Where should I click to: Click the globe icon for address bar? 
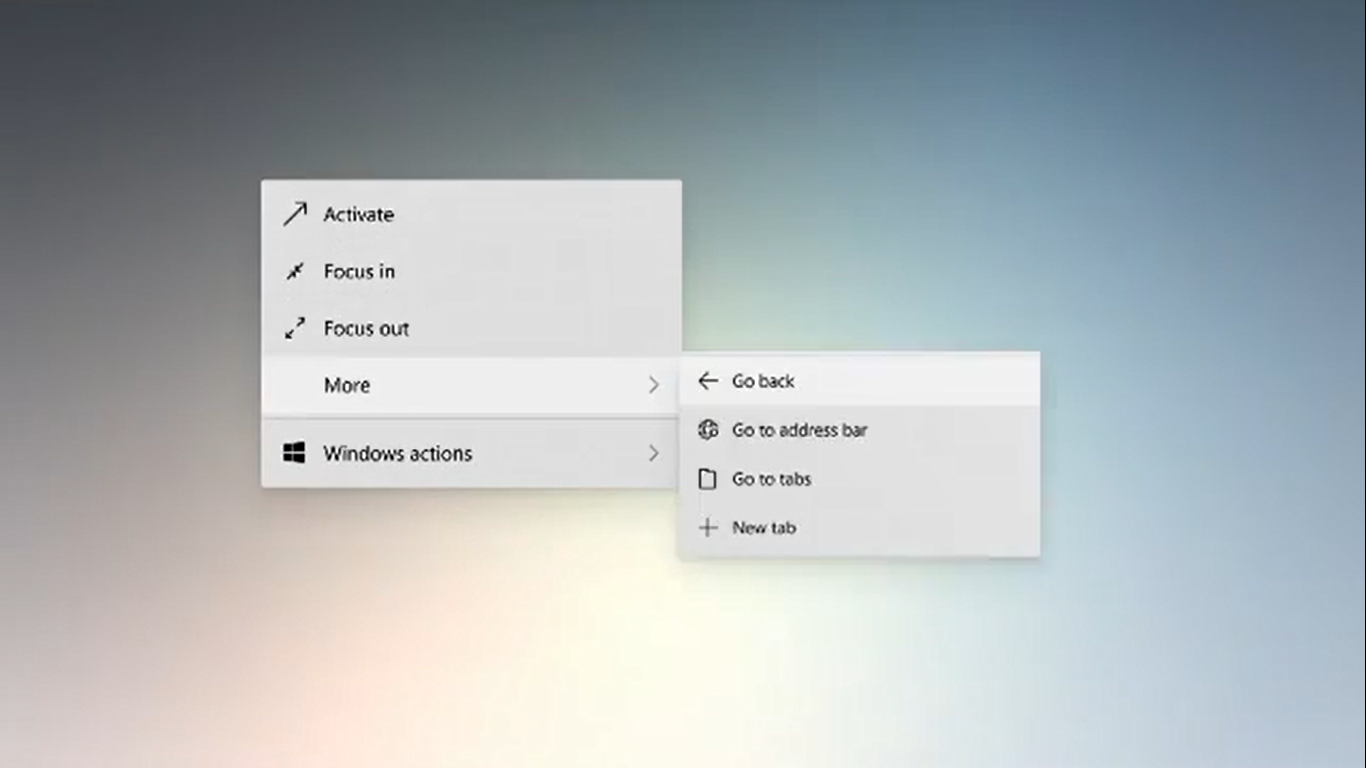coord(708,429)
